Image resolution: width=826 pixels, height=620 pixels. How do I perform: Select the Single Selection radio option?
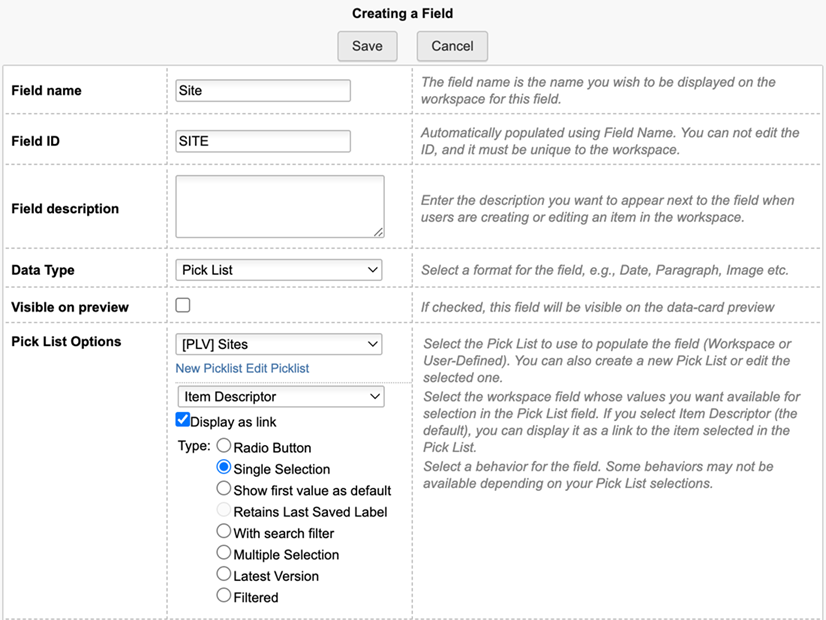pos(224,468)
